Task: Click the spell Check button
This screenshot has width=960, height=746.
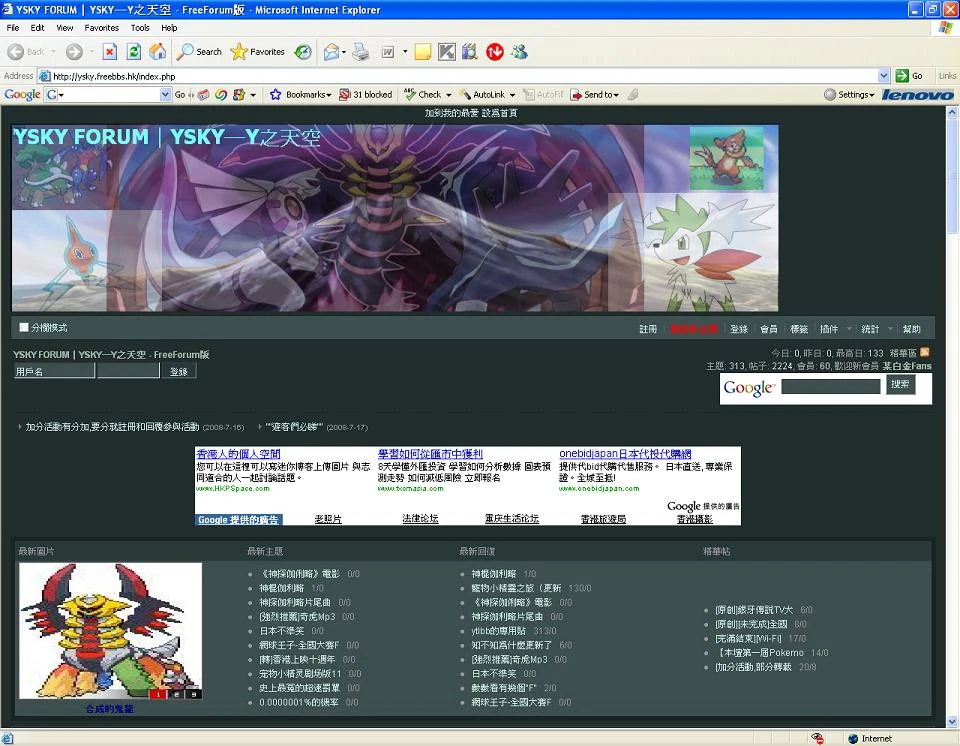Action: [x=422, y=94]
